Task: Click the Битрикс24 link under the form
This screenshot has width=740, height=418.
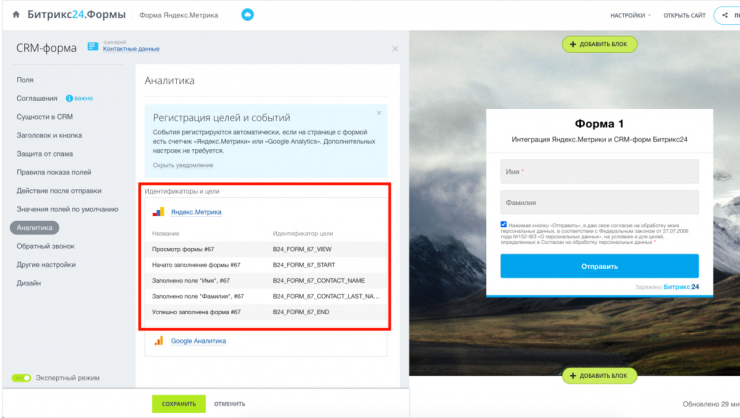Action: click(681, 287)
